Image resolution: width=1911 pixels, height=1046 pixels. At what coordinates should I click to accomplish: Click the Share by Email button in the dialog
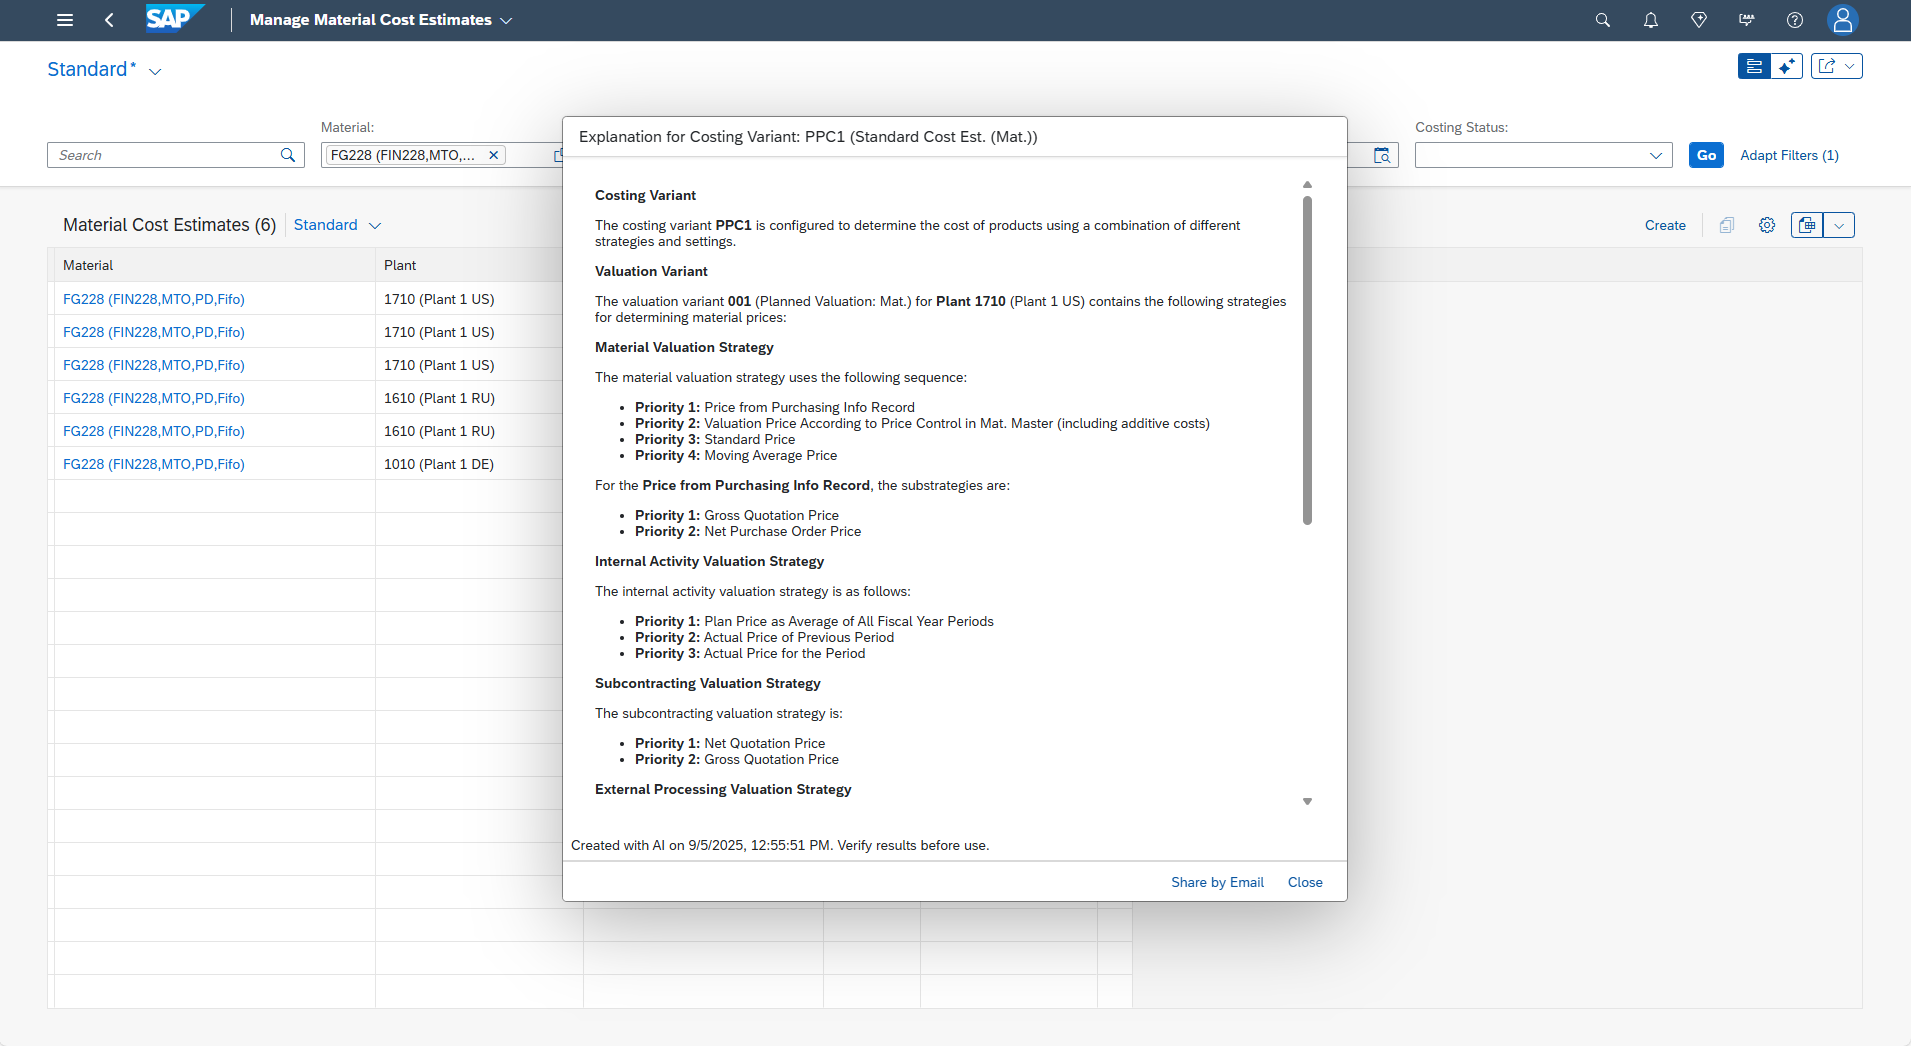click(x=1217, y=882)
